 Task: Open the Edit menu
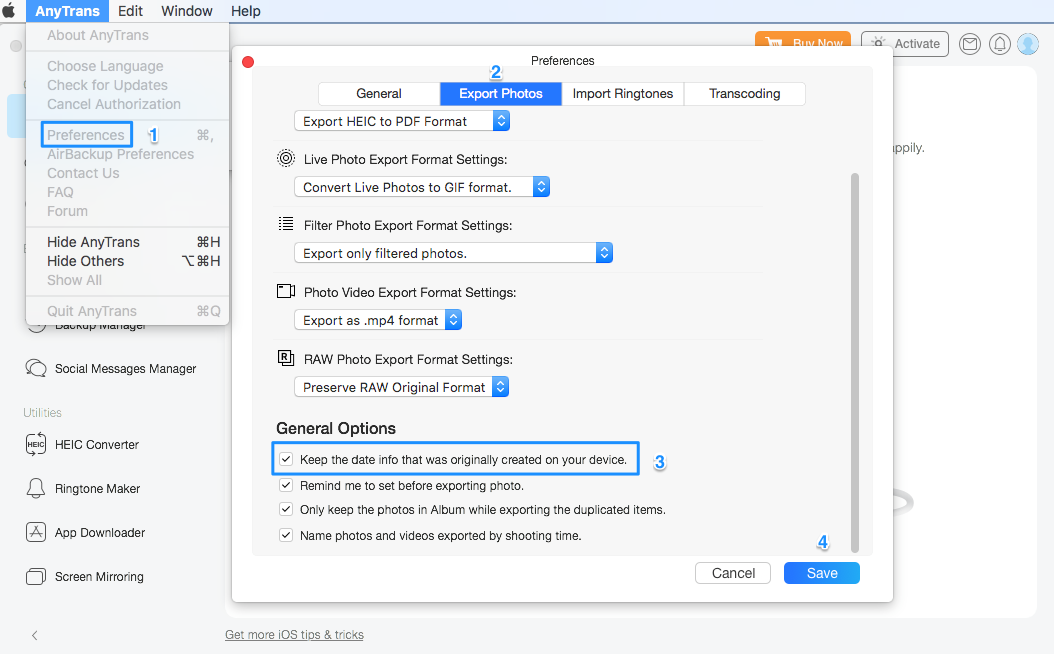point(130,11)
